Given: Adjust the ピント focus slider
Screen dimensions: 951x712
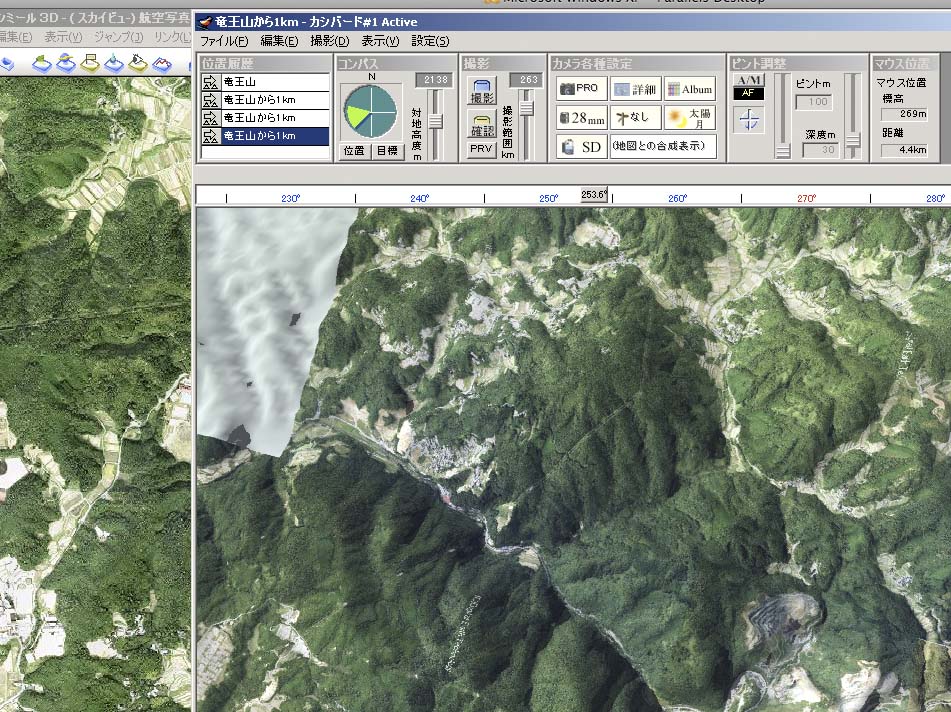Looking at the screenshot, I should (x=783, y=150).
